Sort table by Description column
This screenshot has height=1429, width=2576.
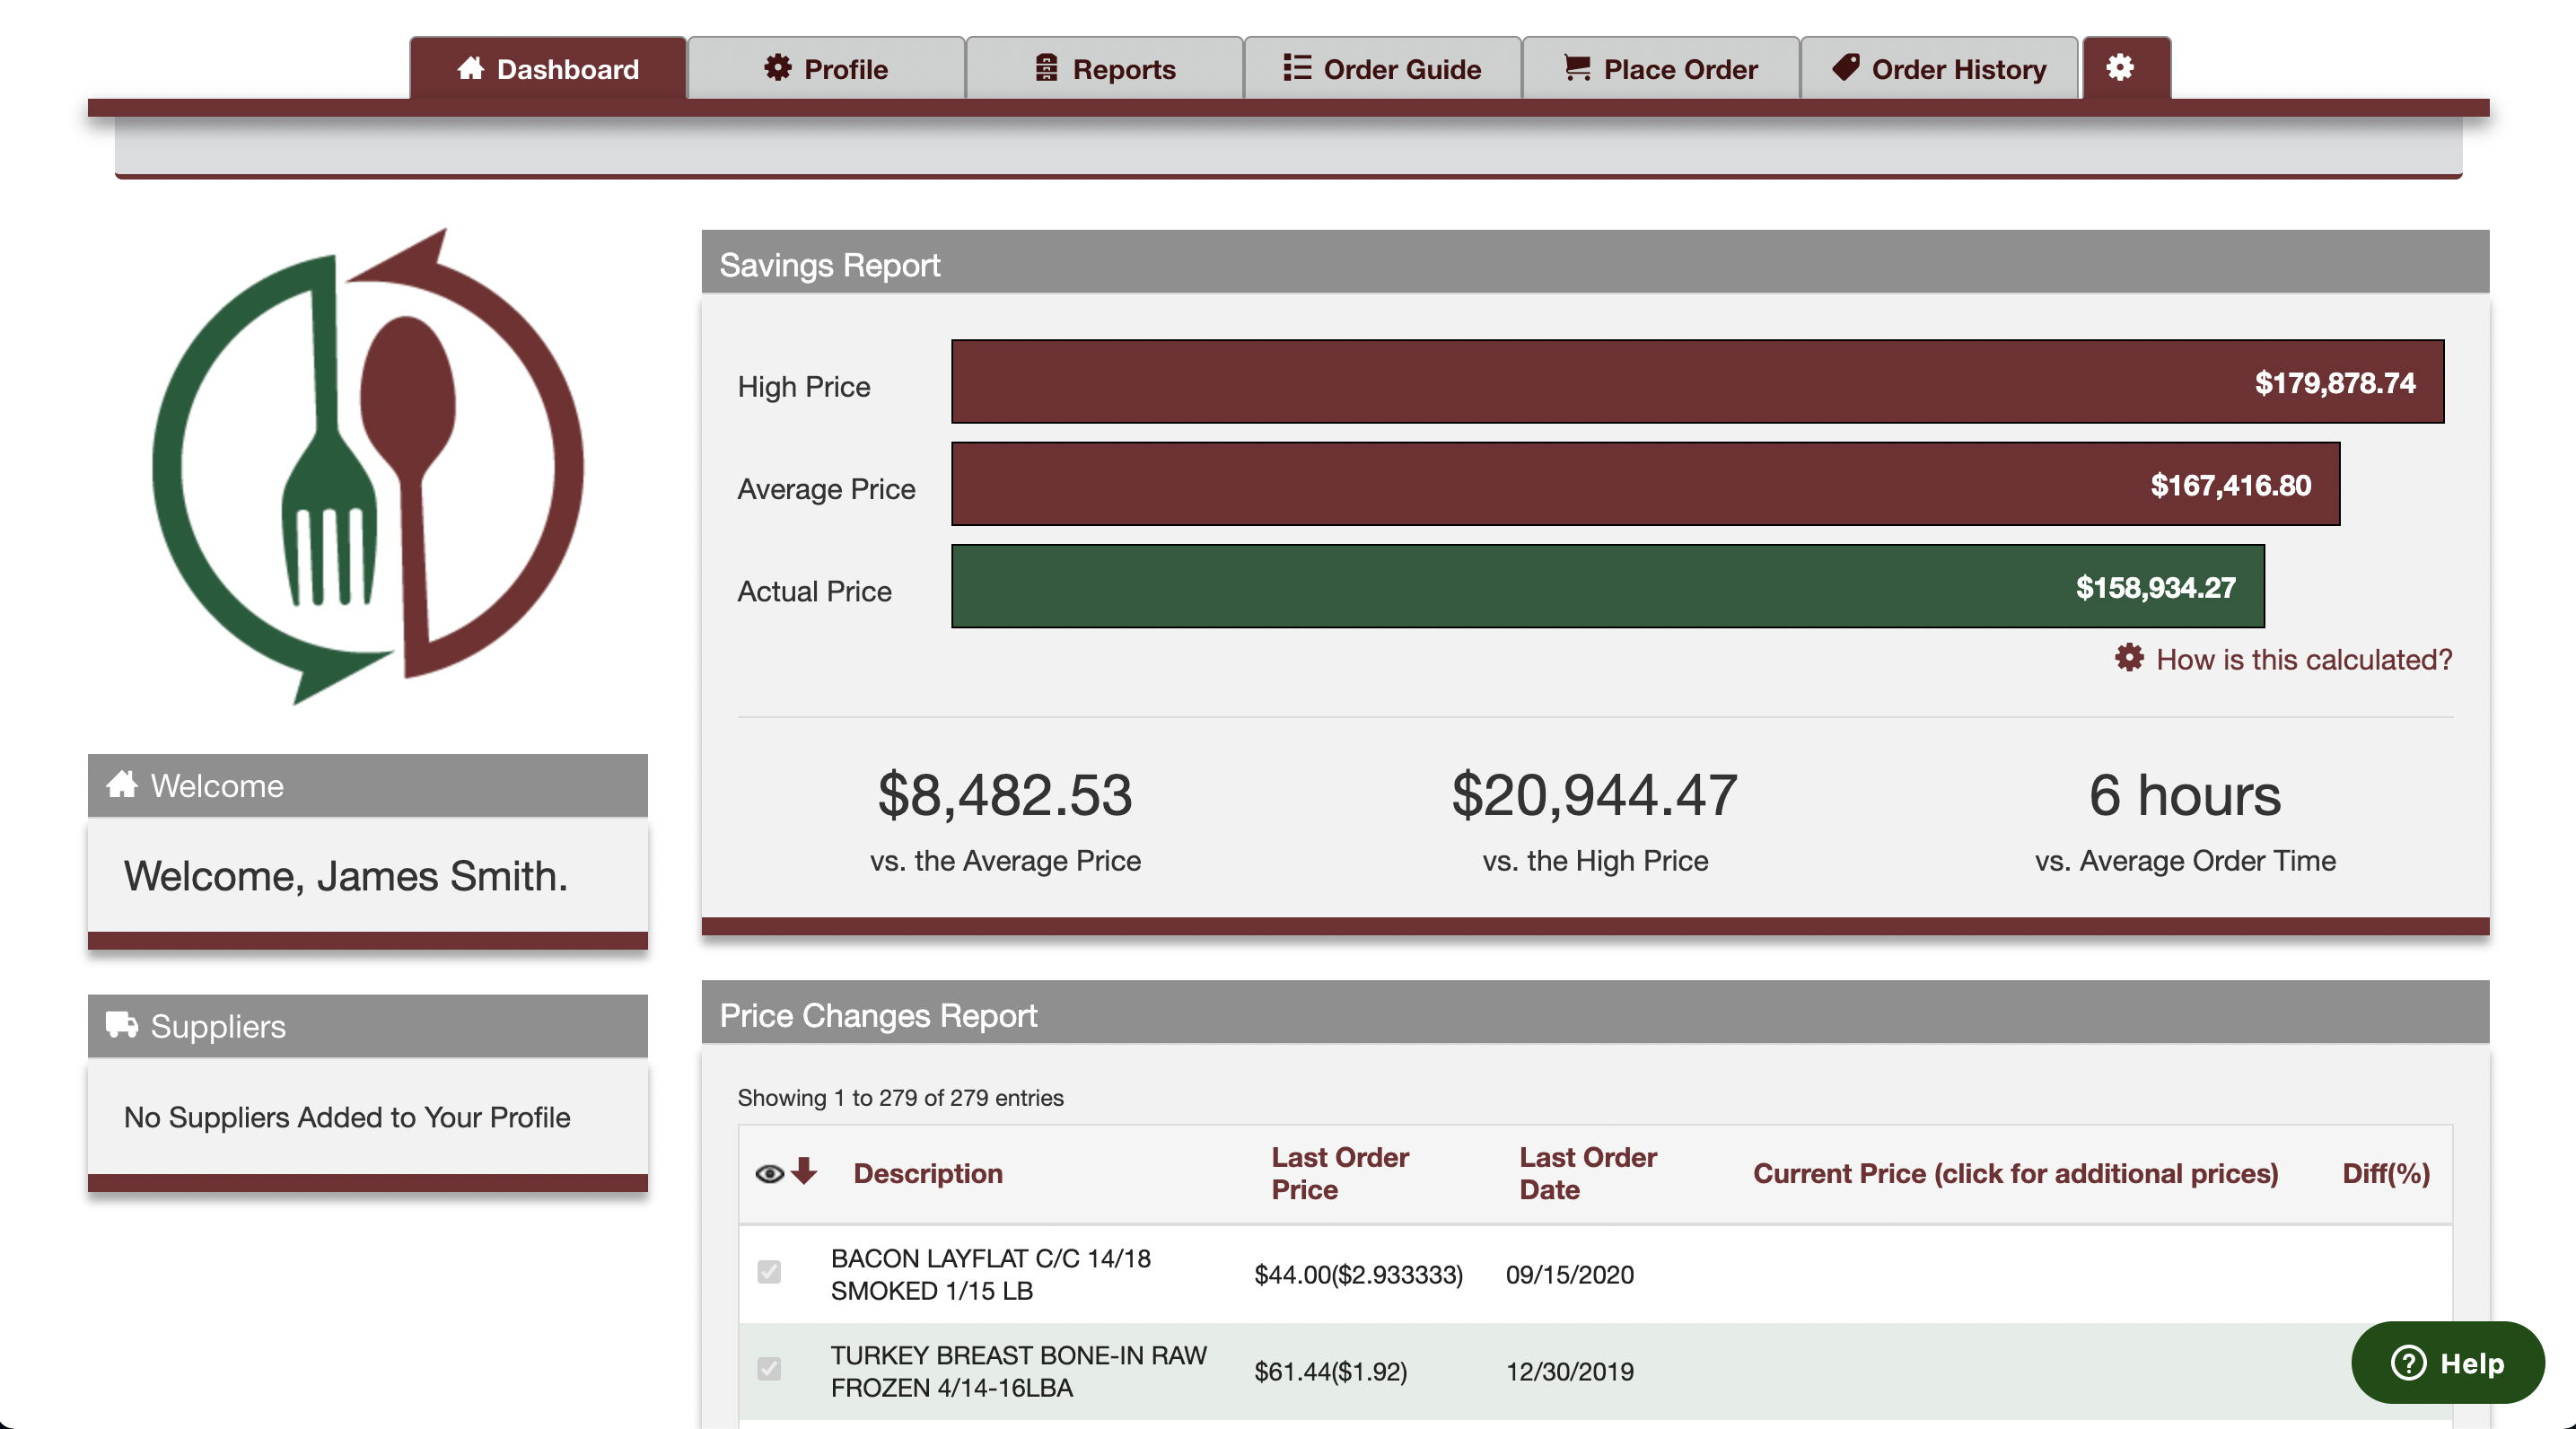coord(927,1173)
